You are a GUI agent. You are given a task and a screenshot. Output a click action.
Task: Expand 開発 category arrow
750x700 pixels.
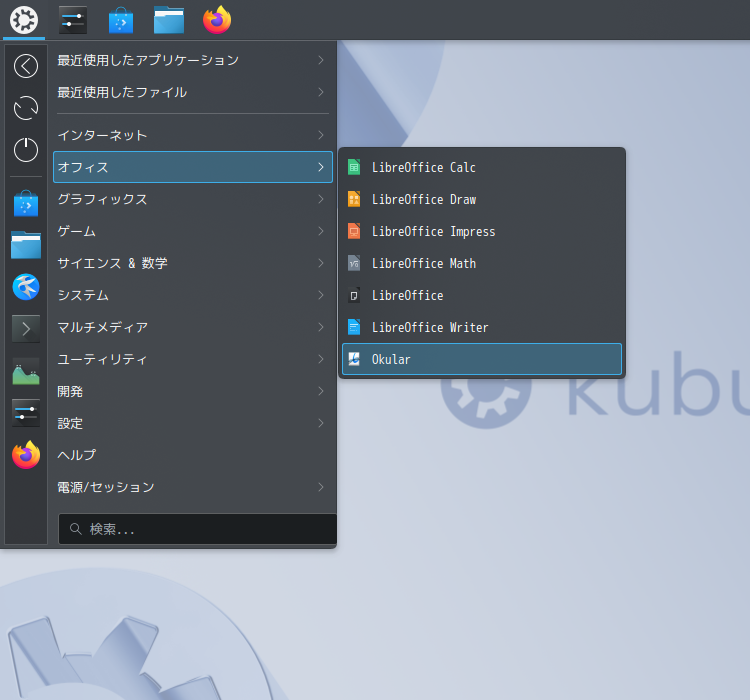pyautogui.click(x=321, y=391)
